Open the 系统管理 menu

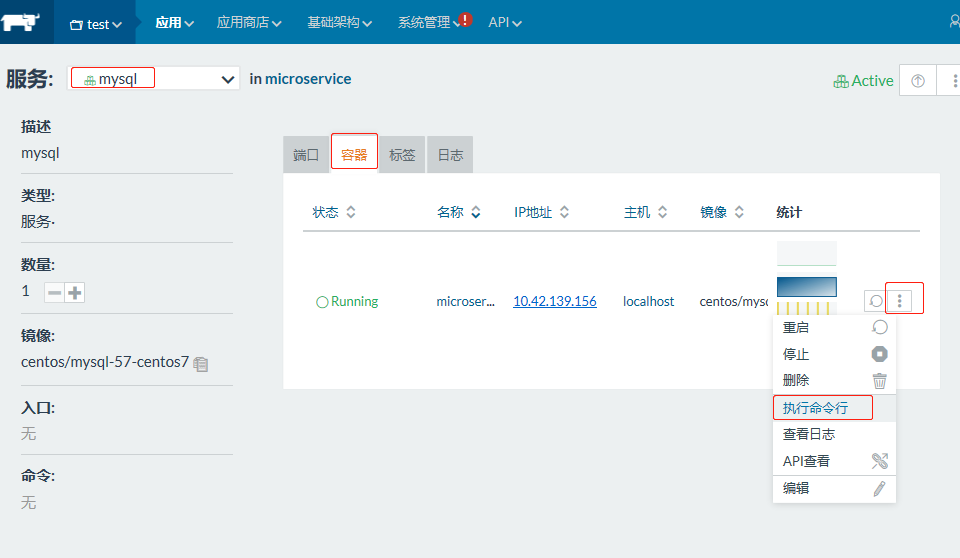pos(429,23)
